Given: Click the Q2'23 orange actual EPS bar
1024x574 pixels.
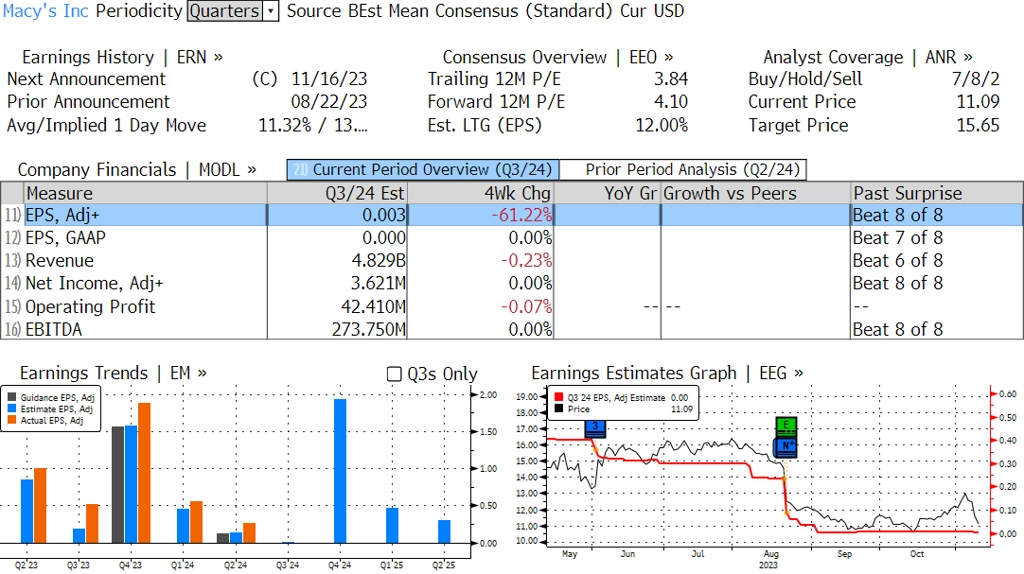Looking at the screenshot, I should pyautogui.click(x=40, y=505).
